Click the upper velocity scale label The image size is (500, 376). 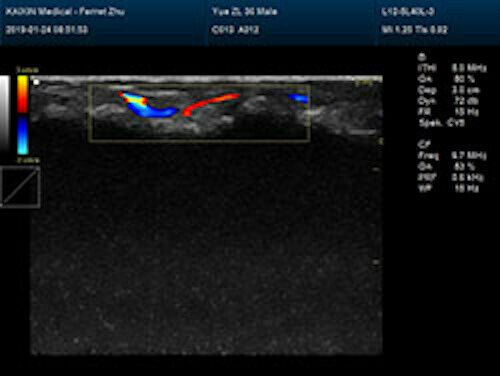click(28, 70)
